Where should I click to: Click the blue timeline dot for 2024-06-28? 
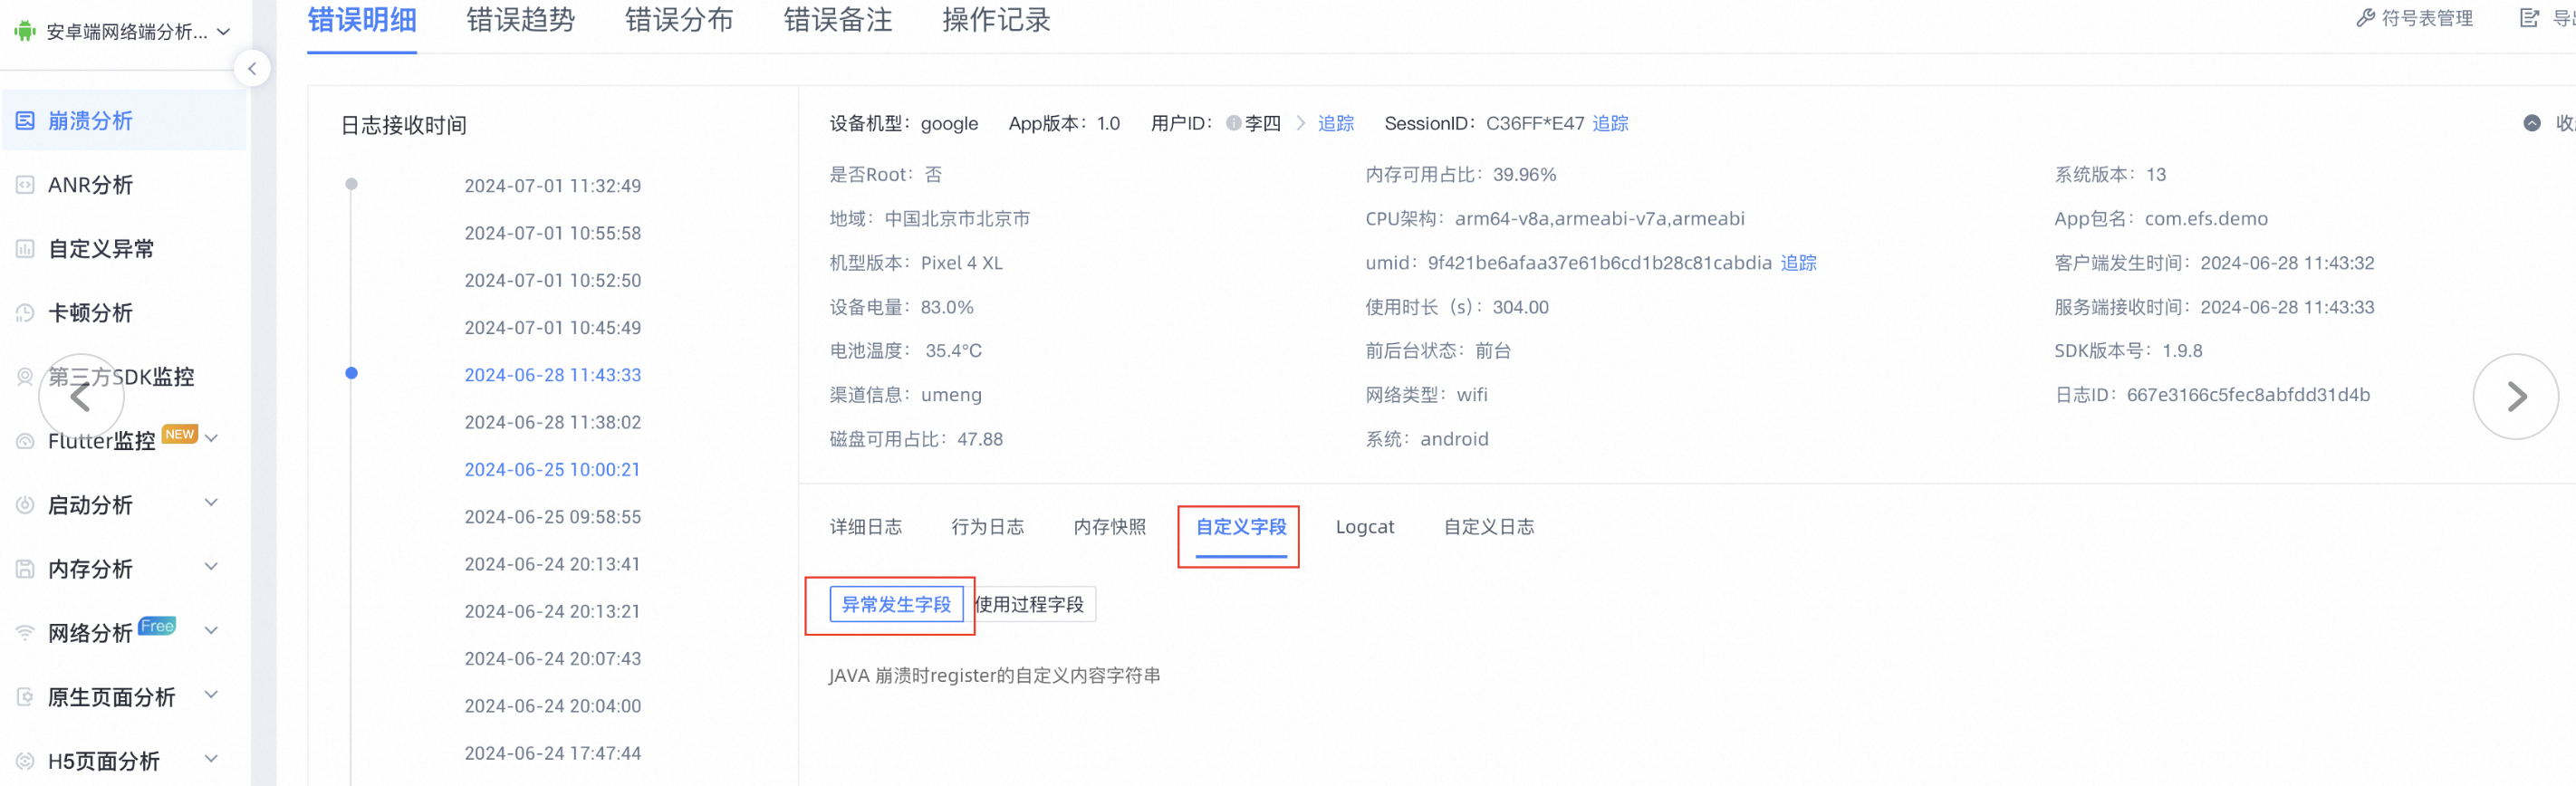point(351,373)
